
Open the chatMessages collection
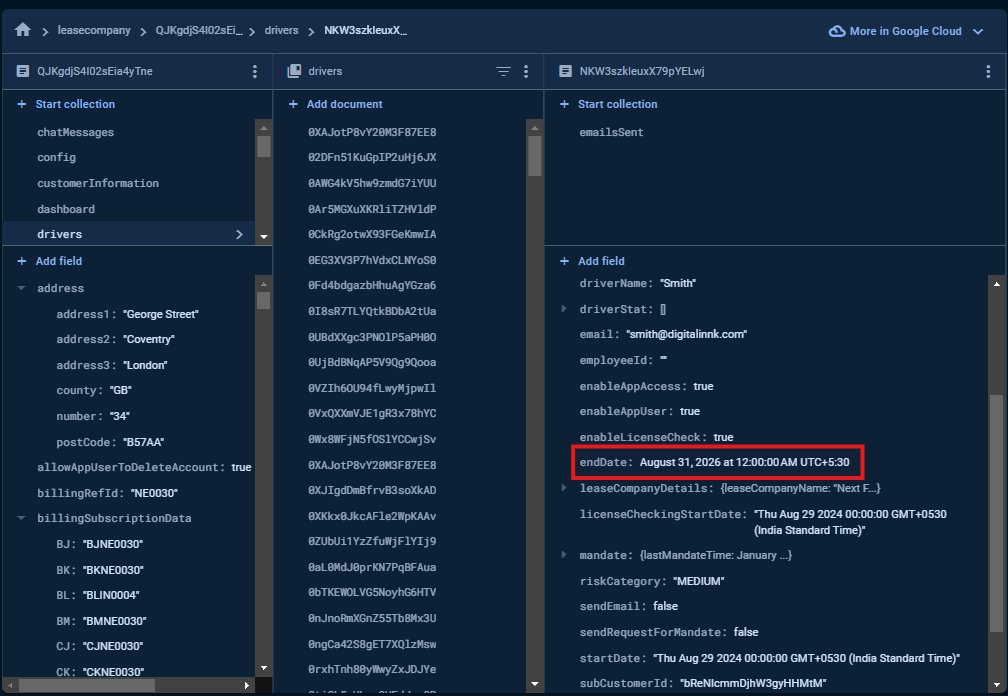click(75, 132)
